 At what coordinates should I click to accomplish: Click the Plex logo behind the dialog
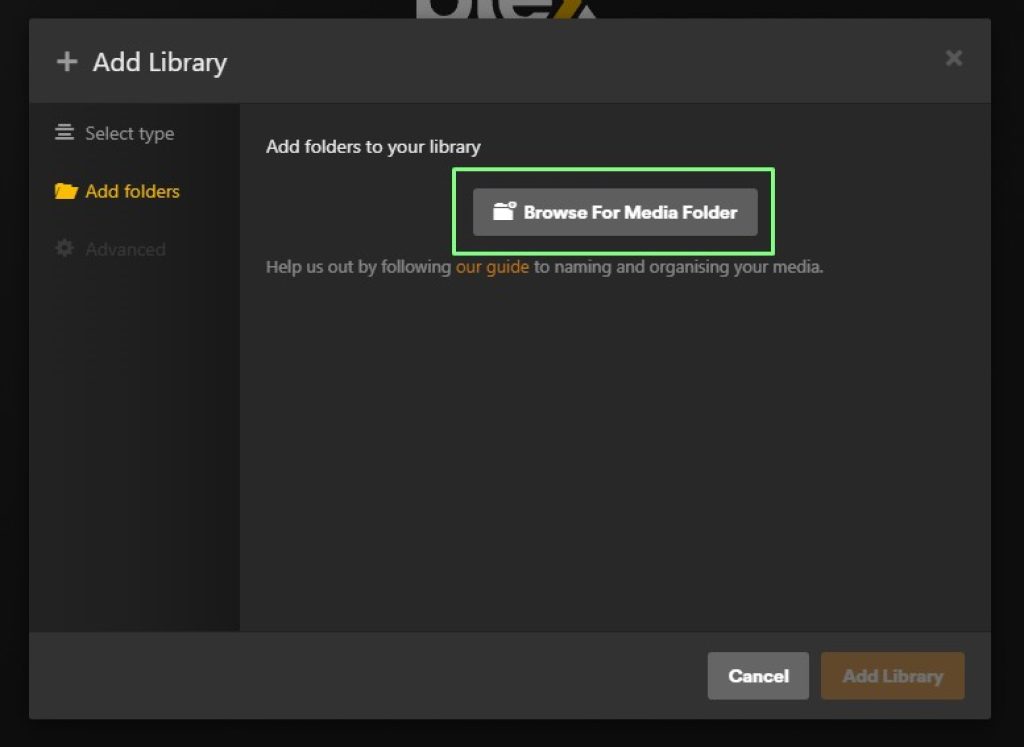(x=505, y=9)
